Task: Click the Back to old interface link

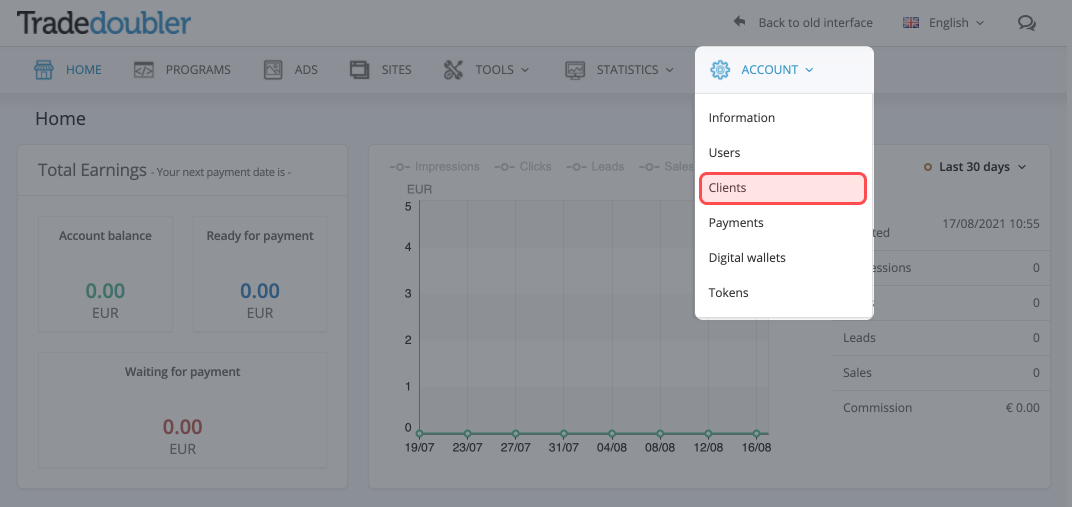Action: coord(815,23)
